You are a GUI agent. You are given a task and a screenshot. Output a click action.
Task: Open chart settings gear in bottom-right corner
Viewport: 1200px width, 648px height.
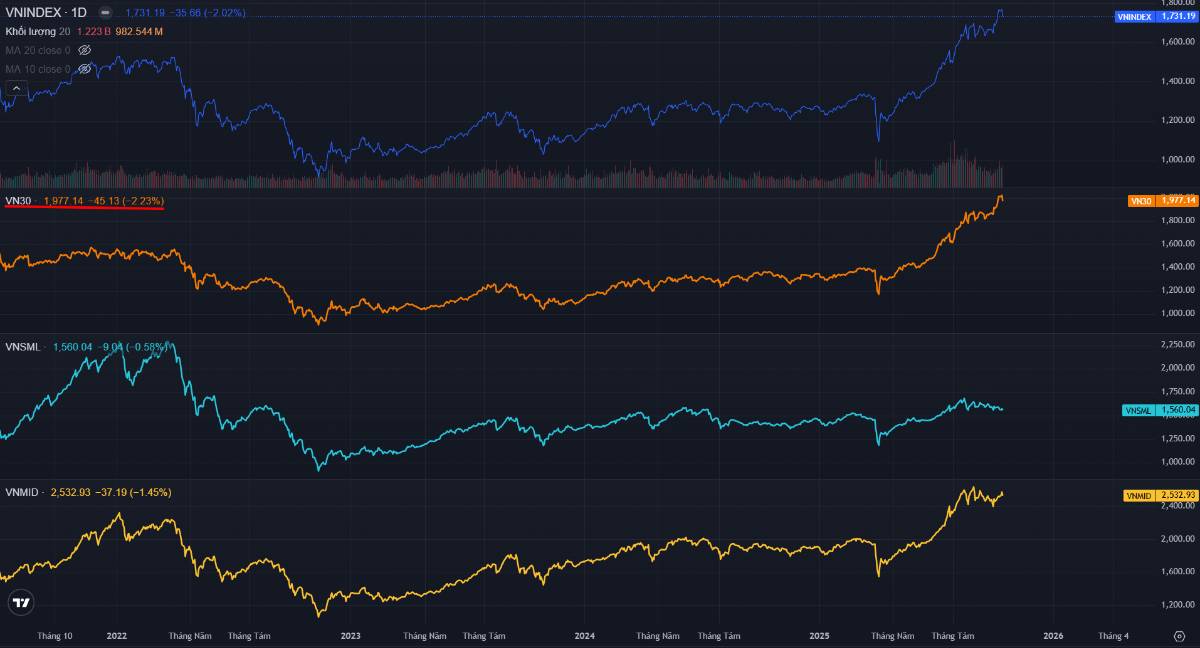[1179, 636]
